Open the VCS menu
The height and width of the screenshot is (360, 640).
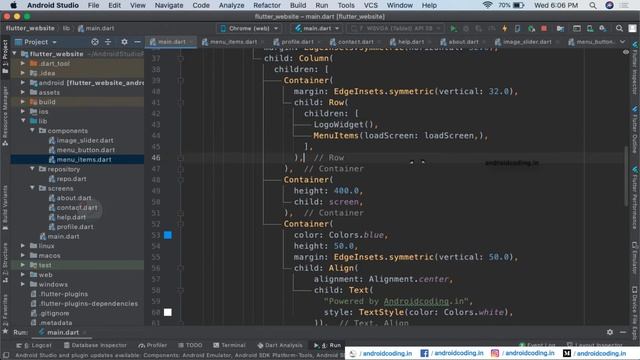pyautogui.click(x=370, y=5)
